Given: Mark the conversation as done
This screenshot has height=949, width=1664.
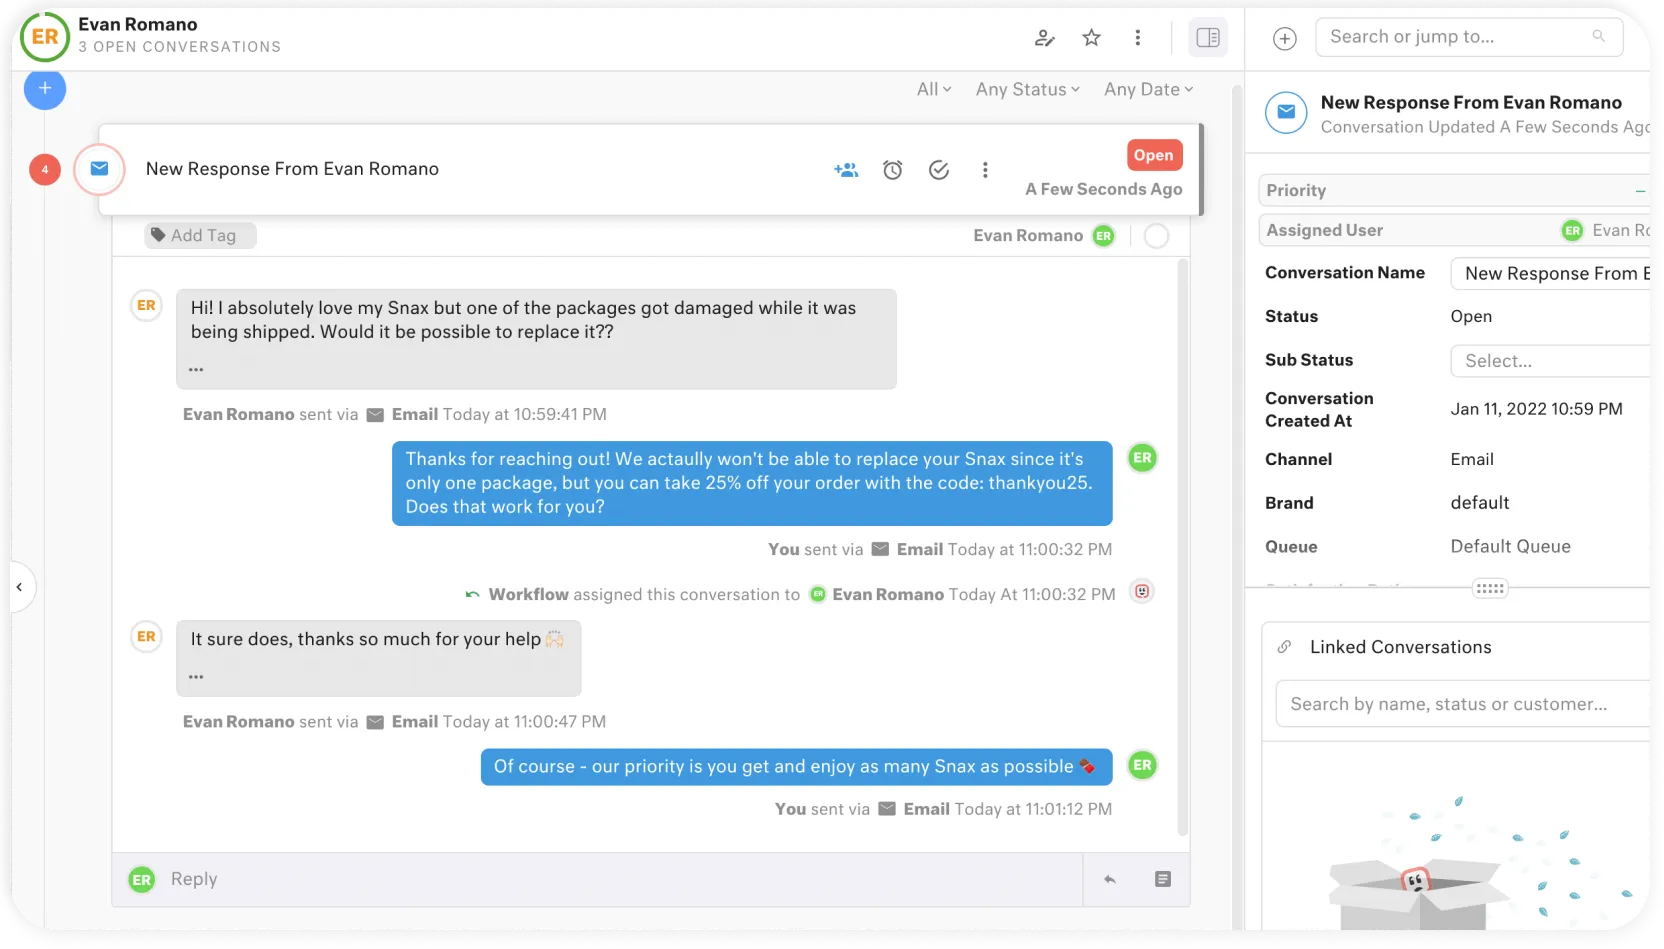Looking at the screenshot, I should point(938,170).
